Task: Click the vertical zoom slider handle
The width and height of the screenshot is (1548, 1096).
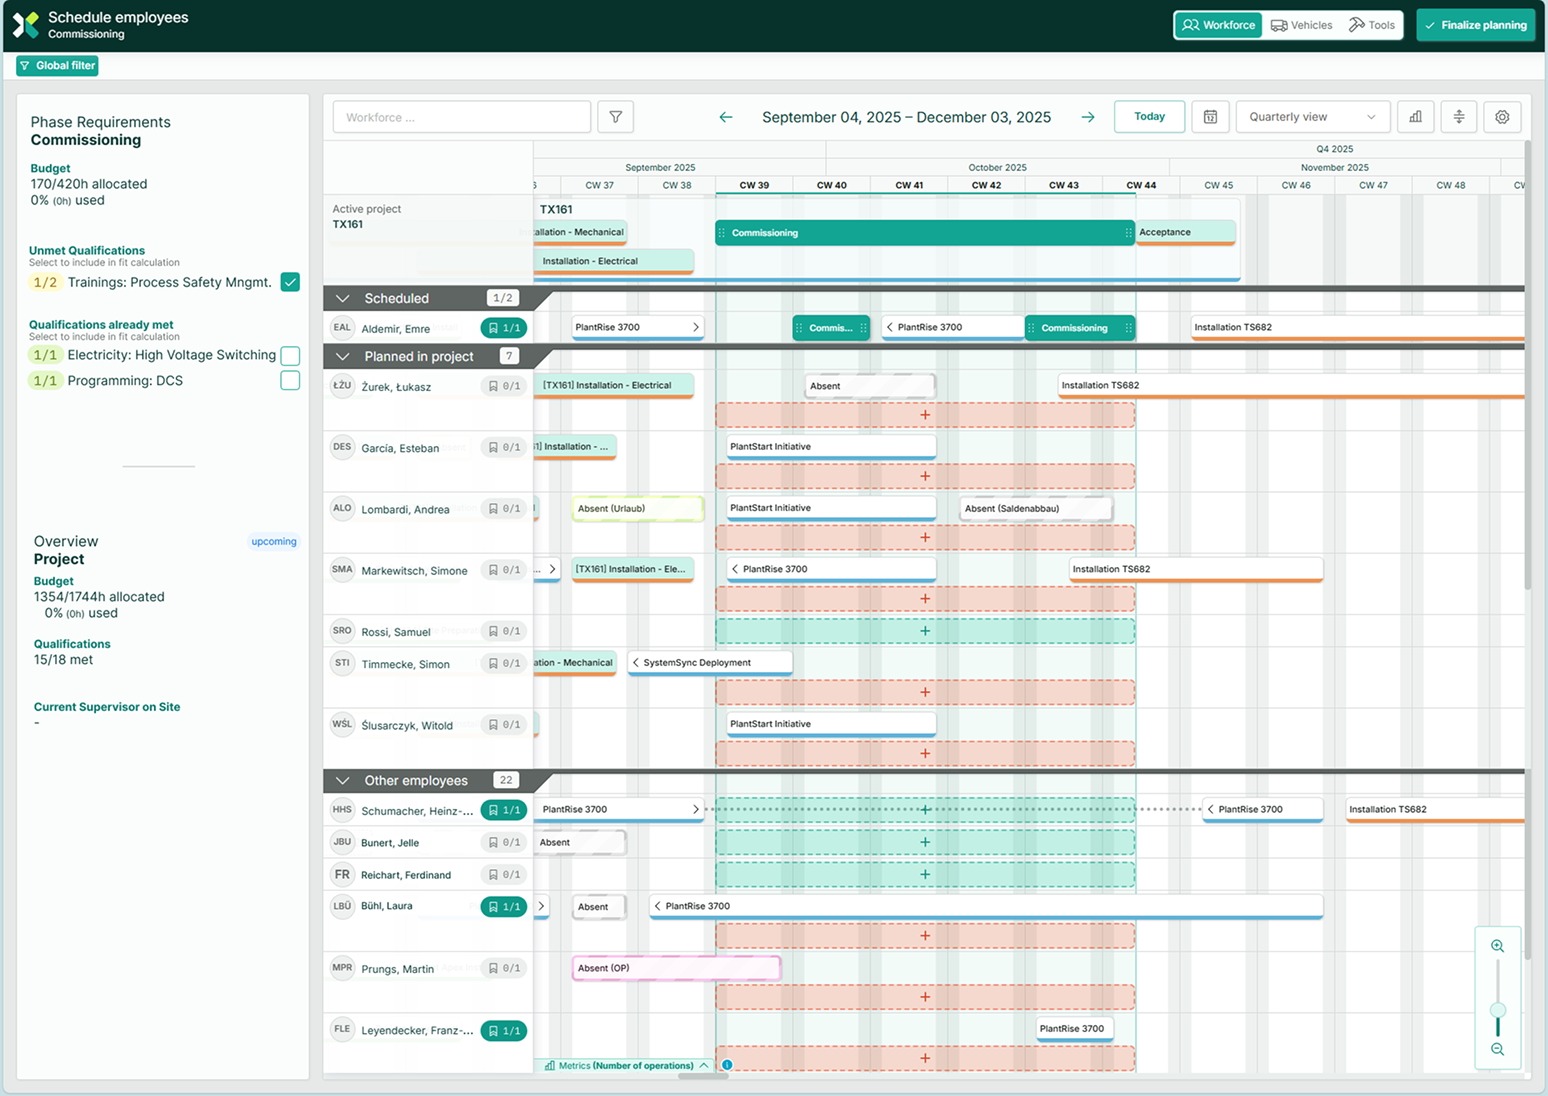Action: pos(1497,1010)
